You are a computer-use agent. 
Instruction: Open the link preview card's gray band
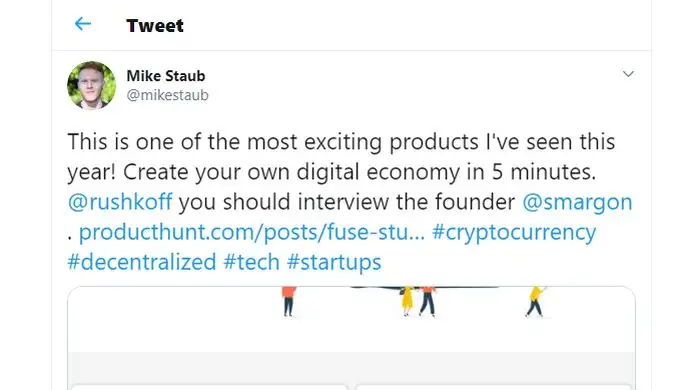[351, 367]
